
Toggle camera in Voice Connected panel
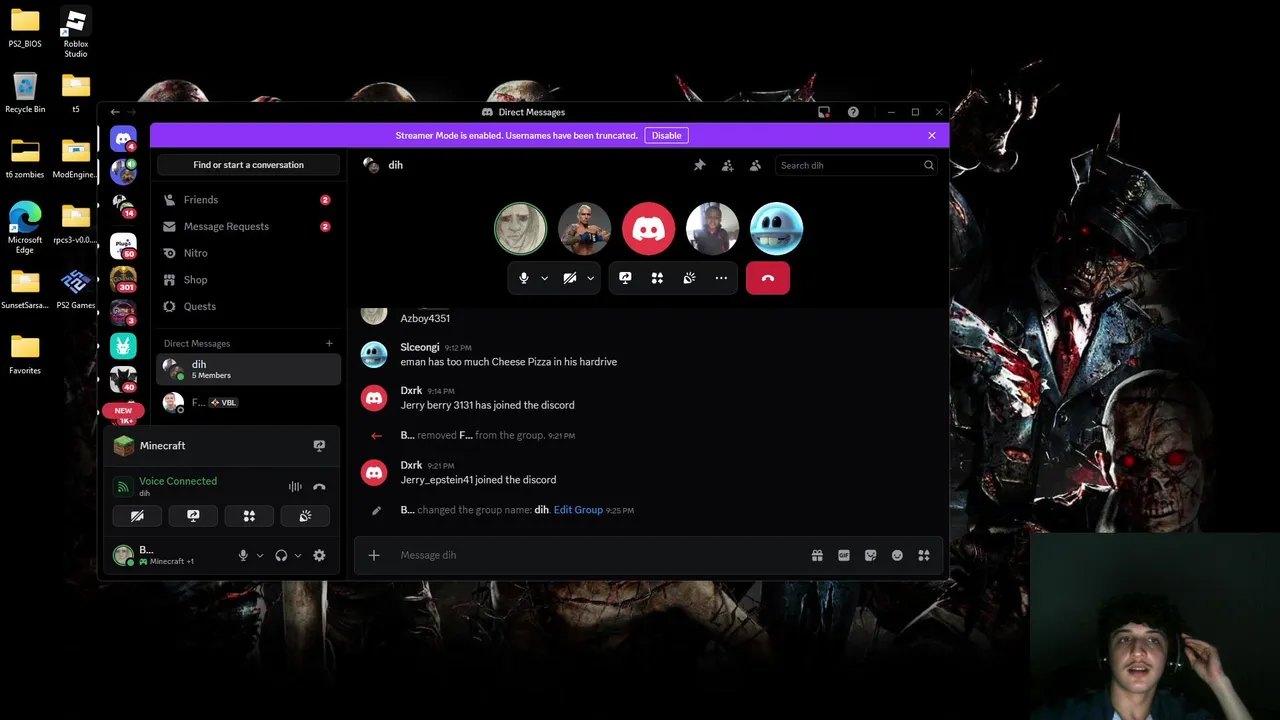[x=137, y=516]
